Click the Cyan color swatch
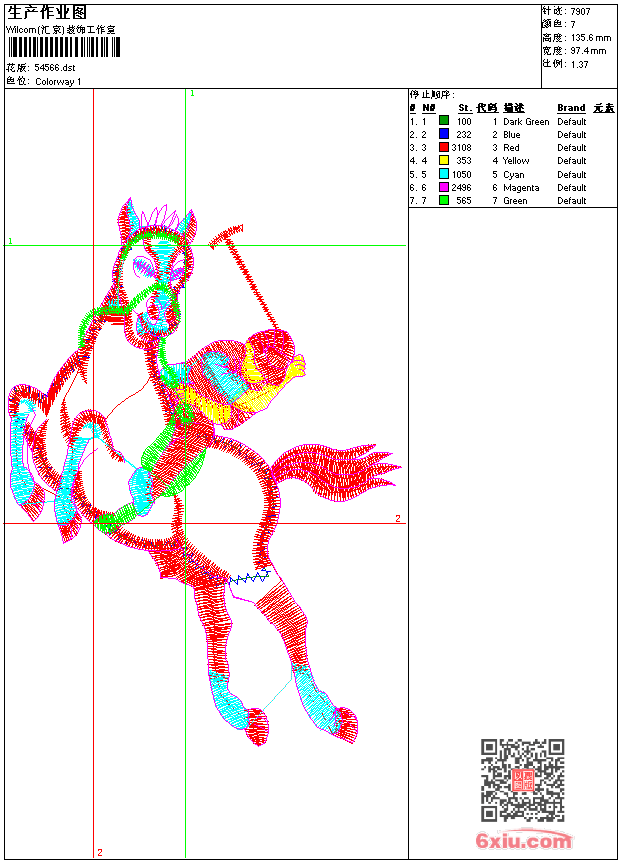Image resolution: width=620 pixels, height=860 pixels. tap(444, 174)
